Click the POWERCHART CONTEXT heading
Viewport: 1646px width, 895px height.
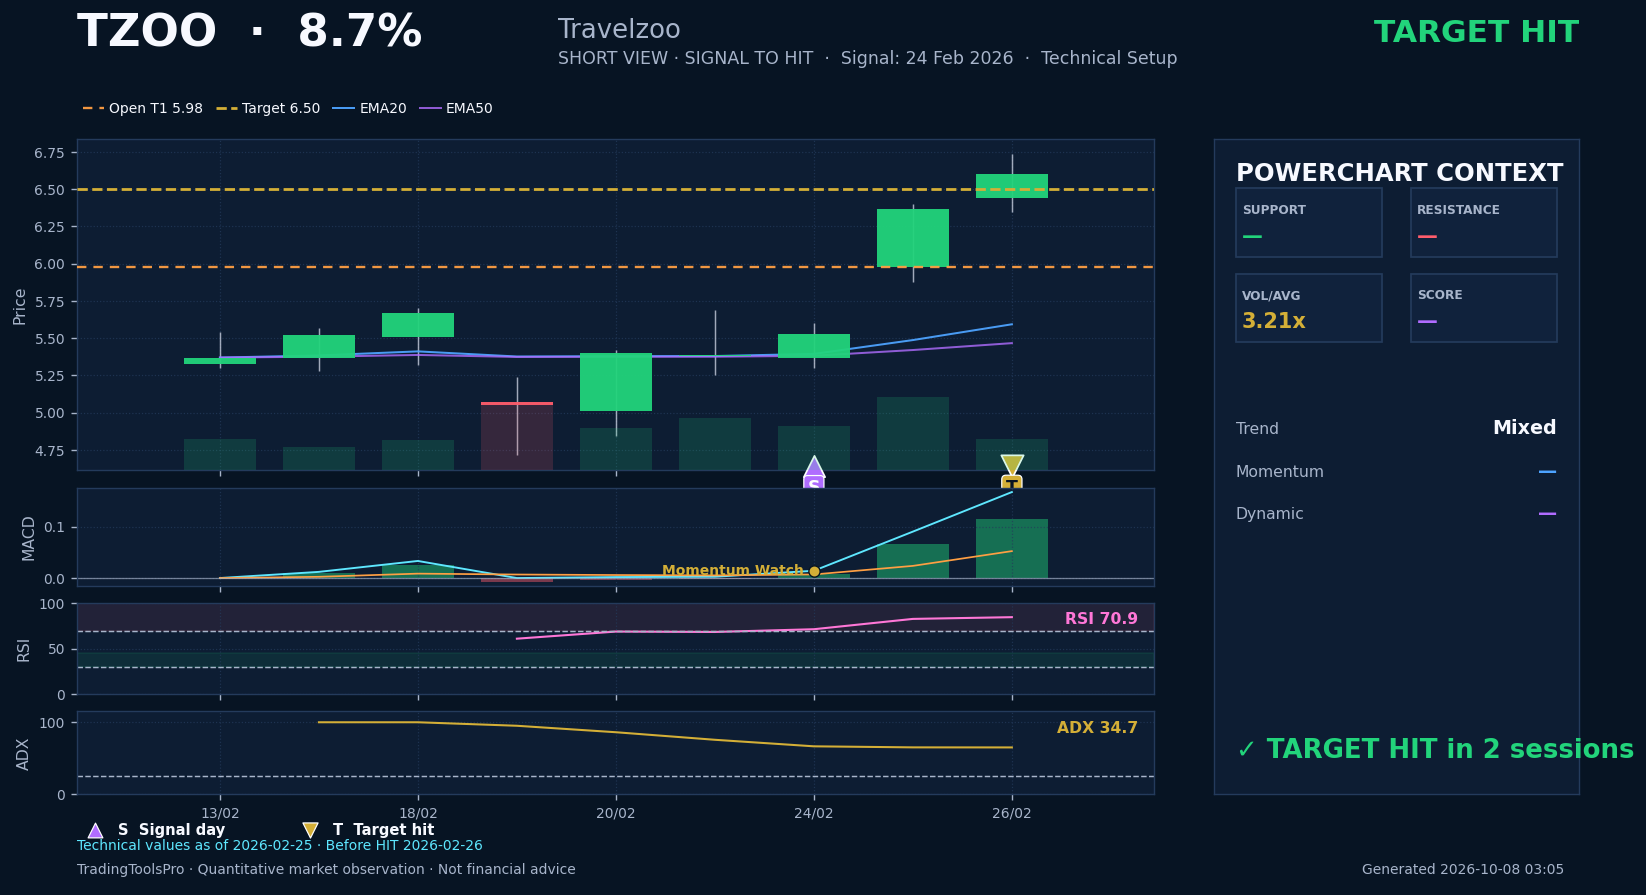point(1399,173)
